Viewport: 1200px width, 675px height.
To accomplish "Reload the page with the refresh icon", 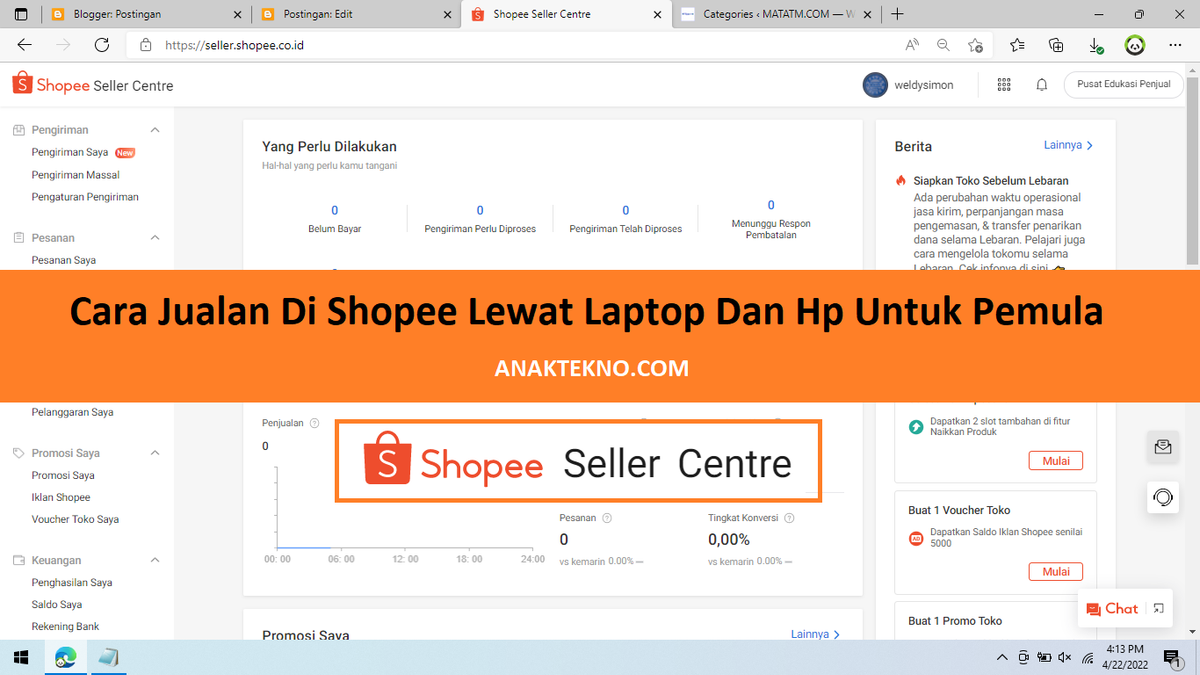I will point(101,45).
